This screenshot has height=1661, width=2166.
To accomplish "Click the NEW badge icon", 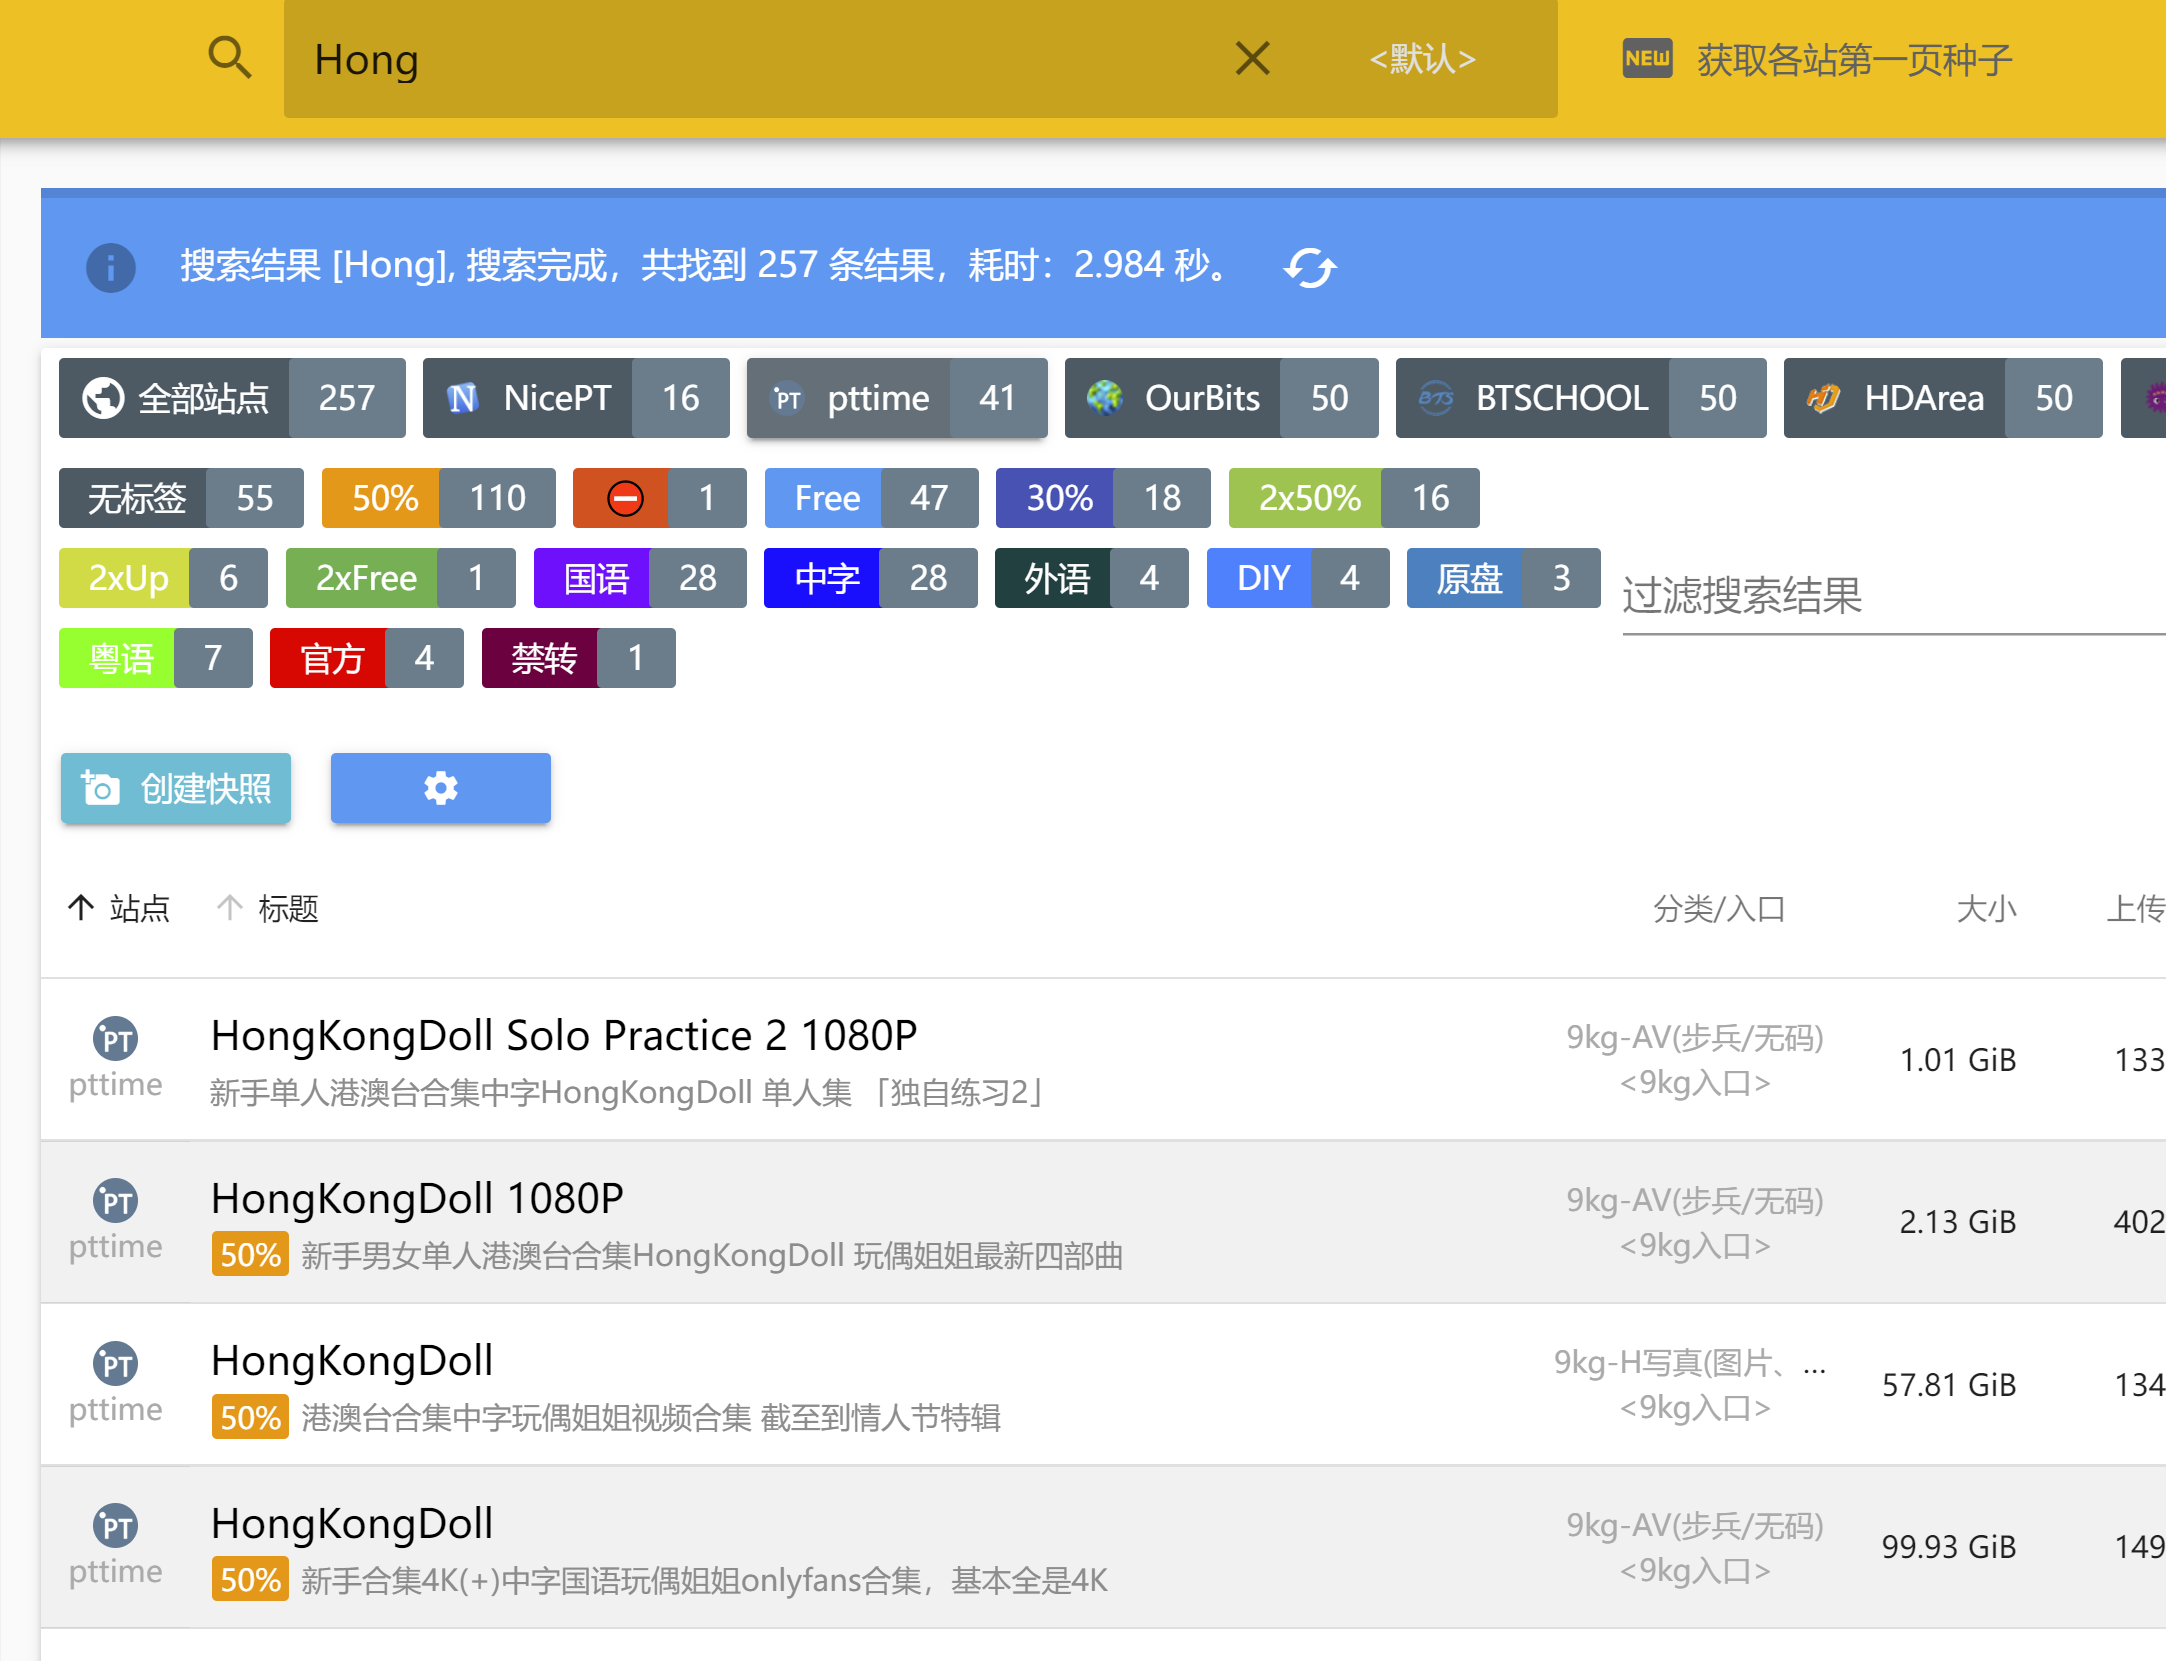I will click(x=1646, y=58).
